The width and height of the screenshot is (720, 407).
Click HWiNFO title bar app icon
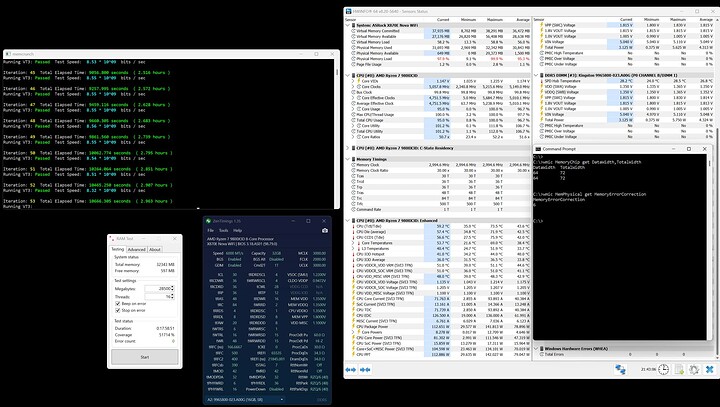point(349,11)
